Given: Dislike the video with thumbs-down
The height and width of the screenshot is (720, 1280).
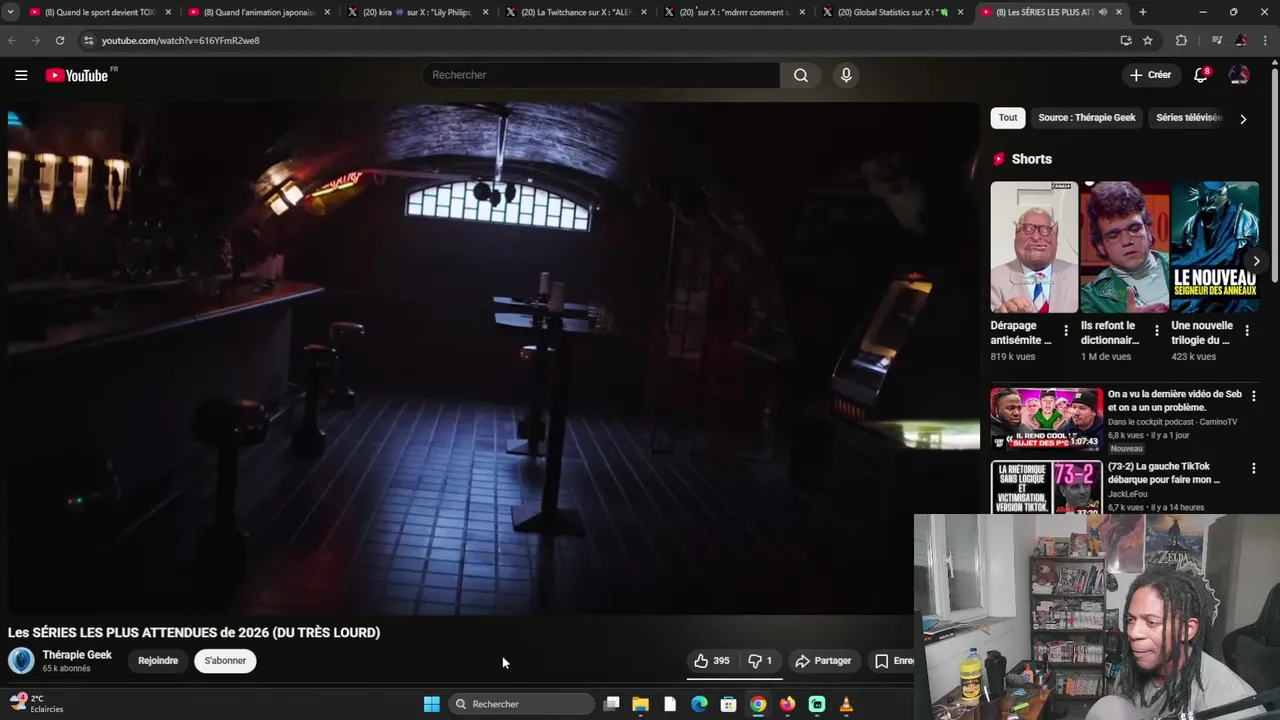Looking at the screenshot, I should (x=760, y=661).
